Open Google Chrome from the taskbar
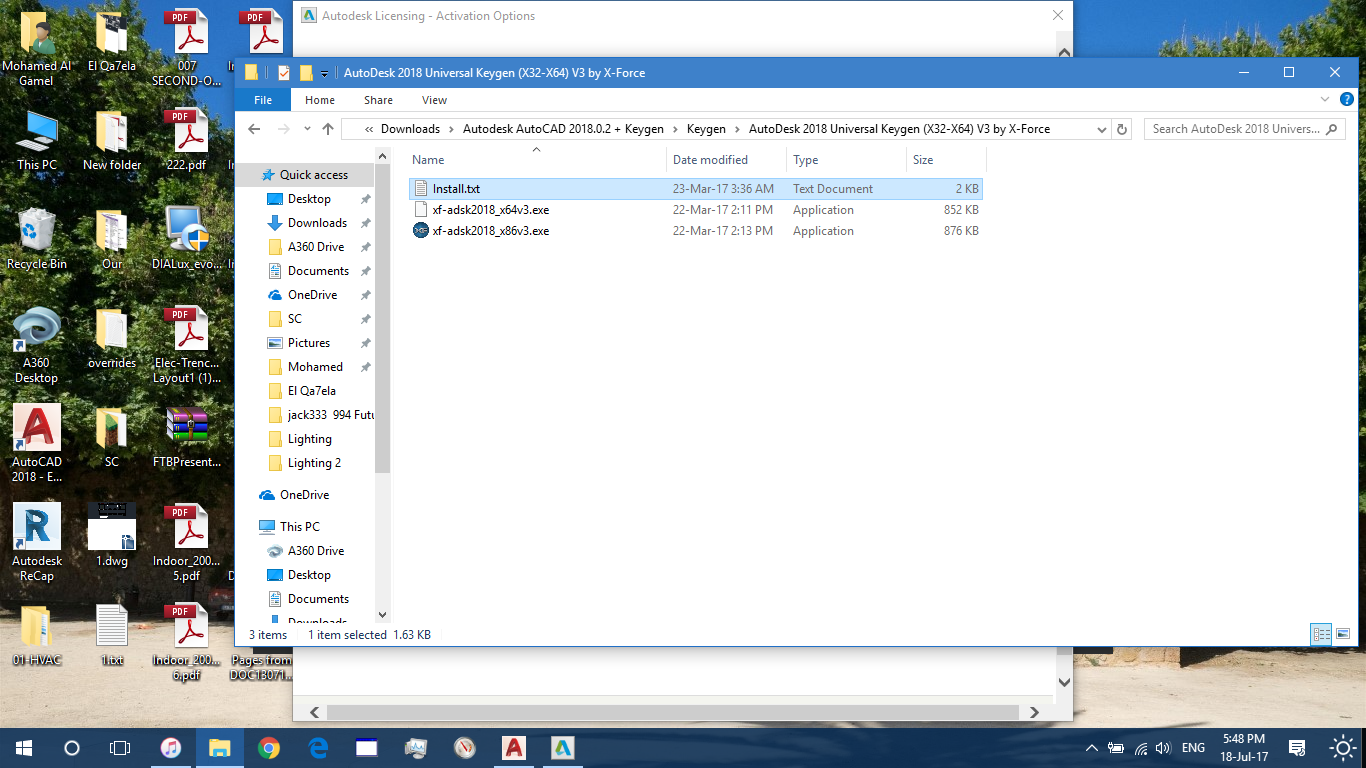 [268, 747]
